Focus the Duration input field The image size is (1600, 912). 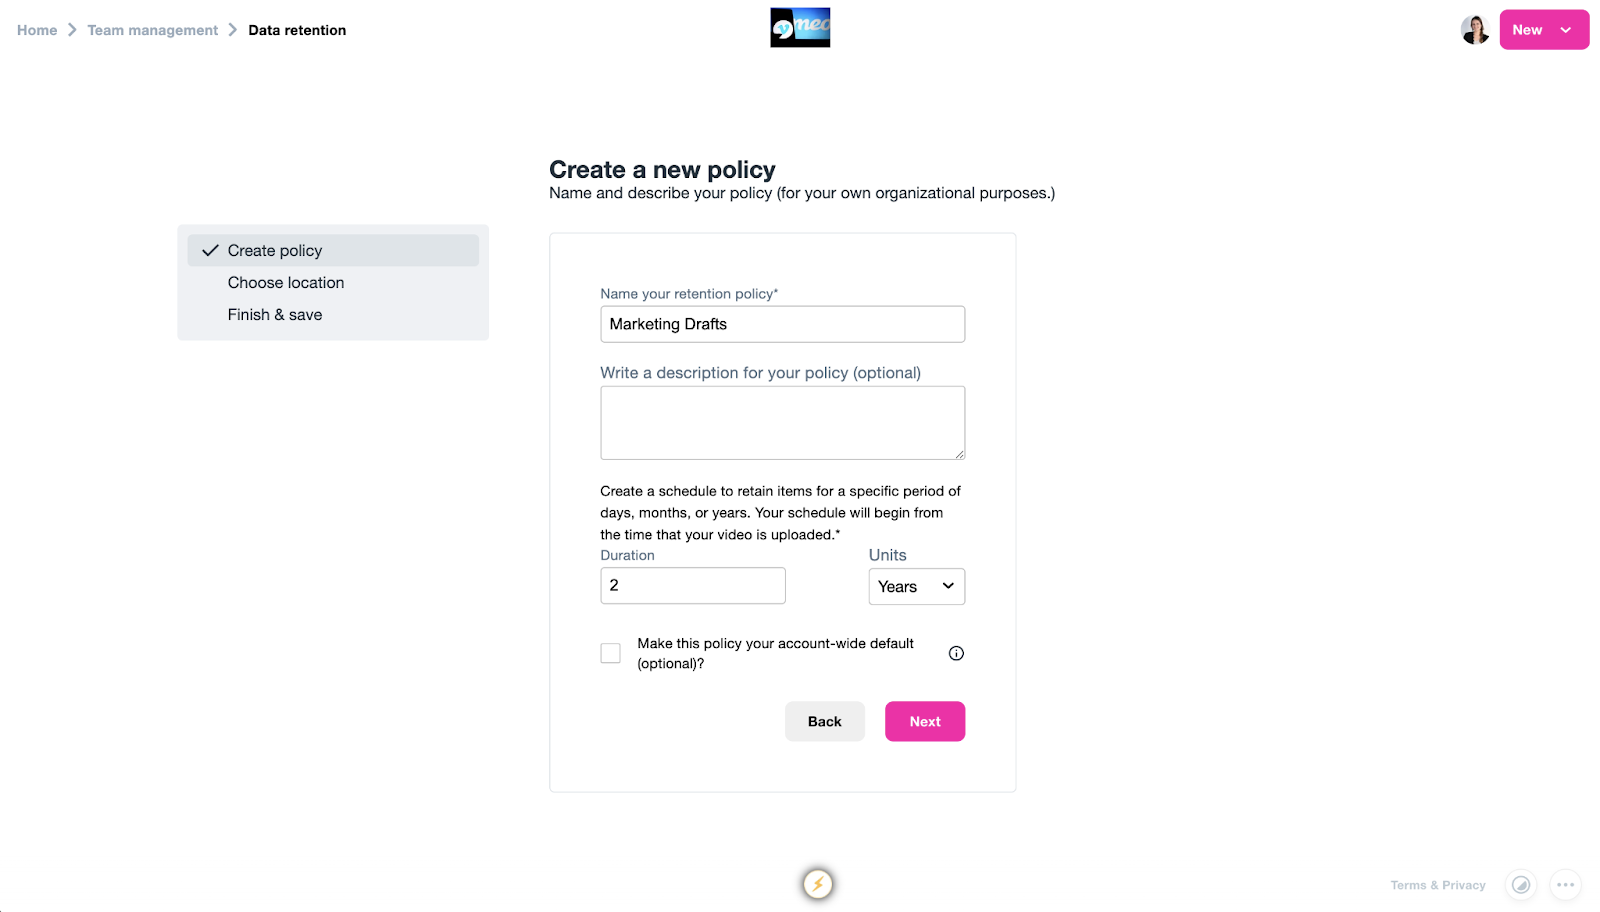click(x=692, y=585)
